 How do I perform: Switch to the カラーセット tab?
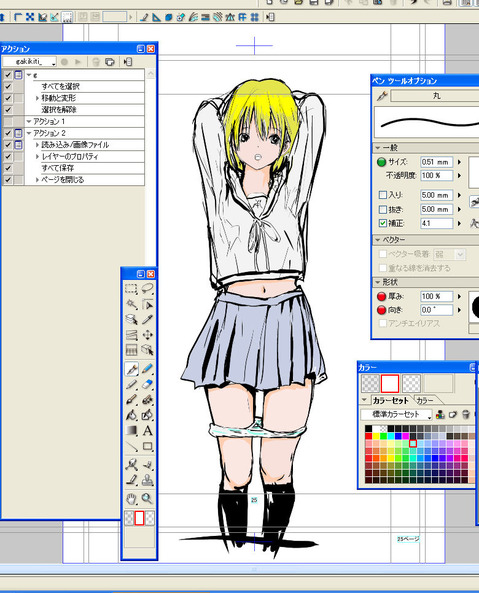(x=390, y=400)
